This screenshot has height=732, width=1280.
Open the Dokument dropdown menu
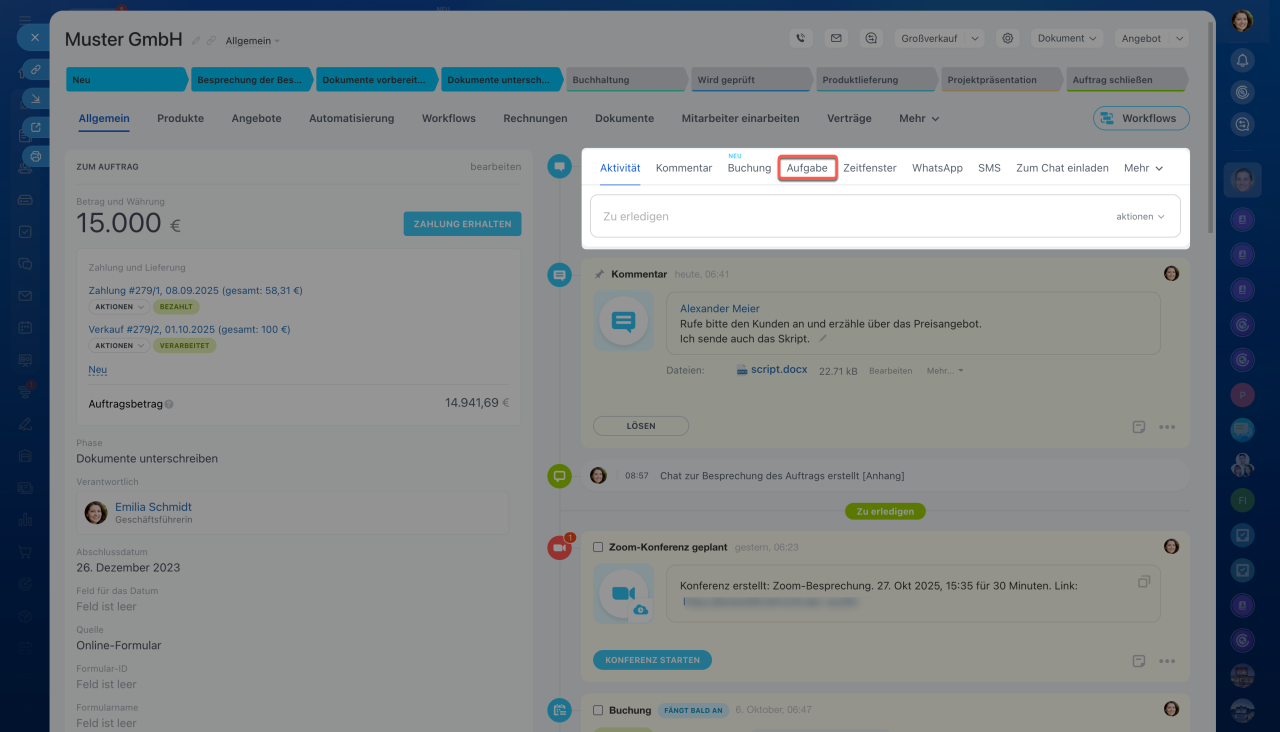(x=1067, y=38)
